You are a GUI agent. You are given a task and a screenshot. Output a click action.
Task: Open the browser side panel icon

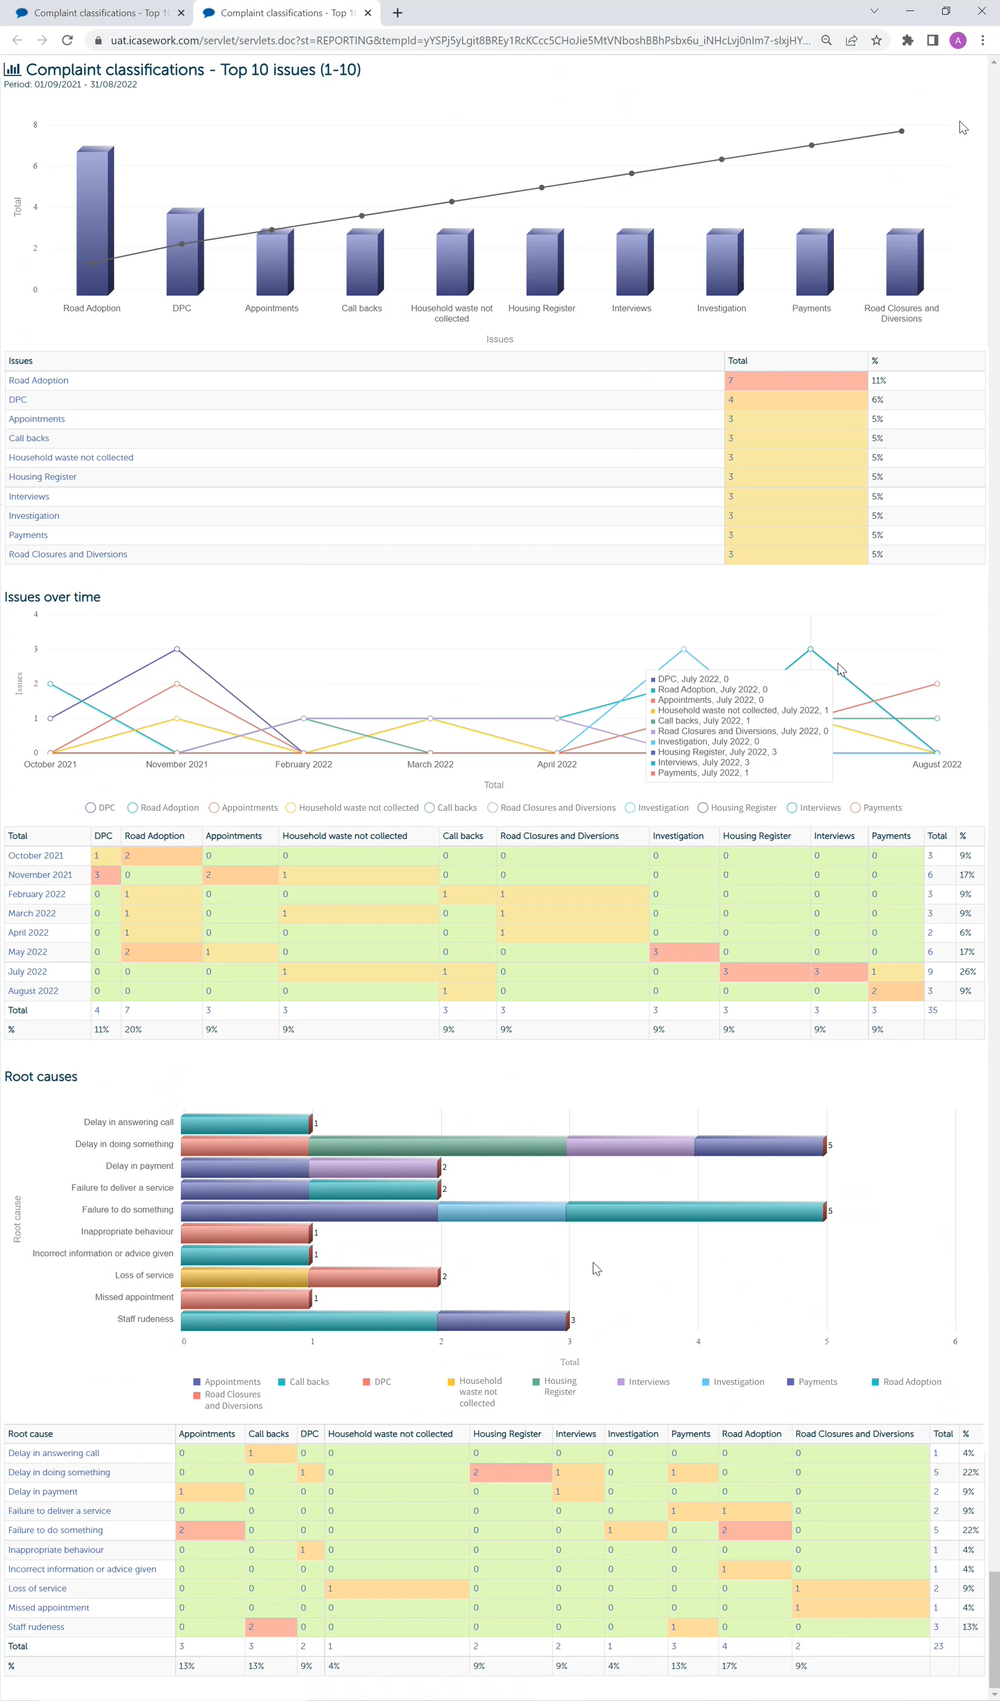tap(933, 40)
